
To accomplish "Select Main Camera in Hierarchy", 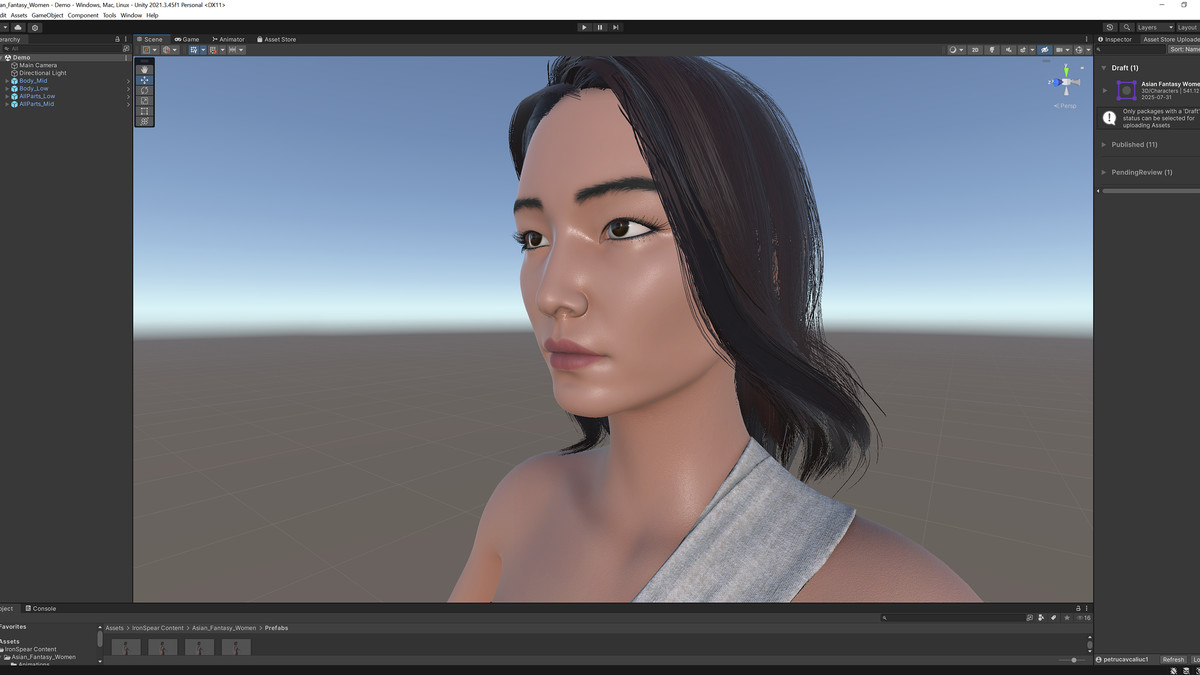I will pyautogui.click(x=38, y=65).
